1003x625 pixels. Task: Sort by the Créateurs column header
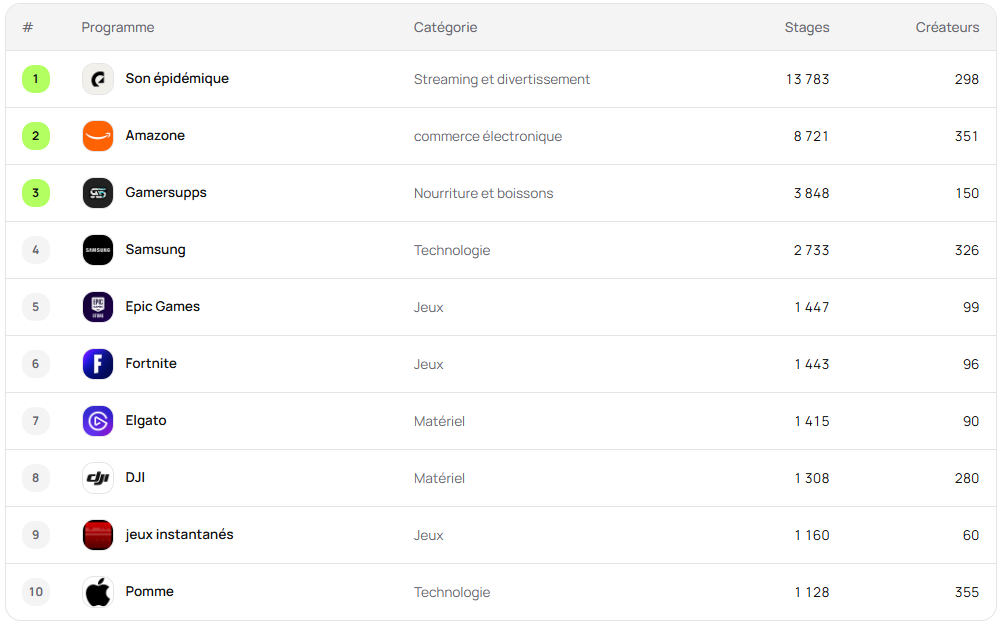(947, 28)
